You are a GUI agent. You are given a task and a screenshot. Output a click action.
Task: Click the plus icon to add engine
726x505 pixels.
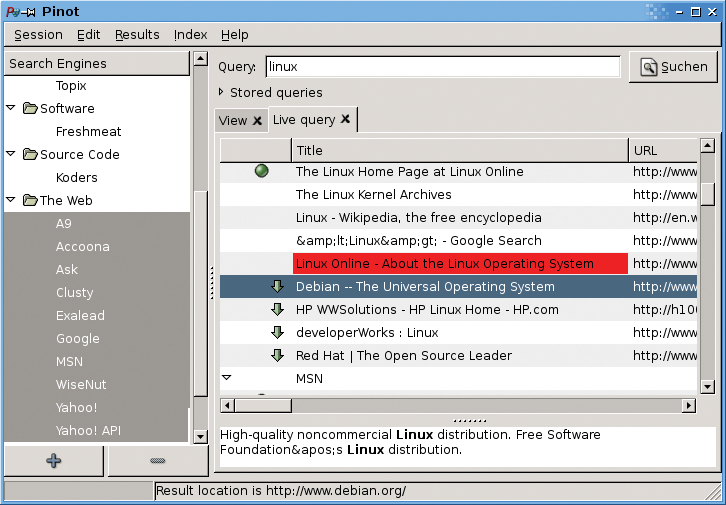pos(54,461)
